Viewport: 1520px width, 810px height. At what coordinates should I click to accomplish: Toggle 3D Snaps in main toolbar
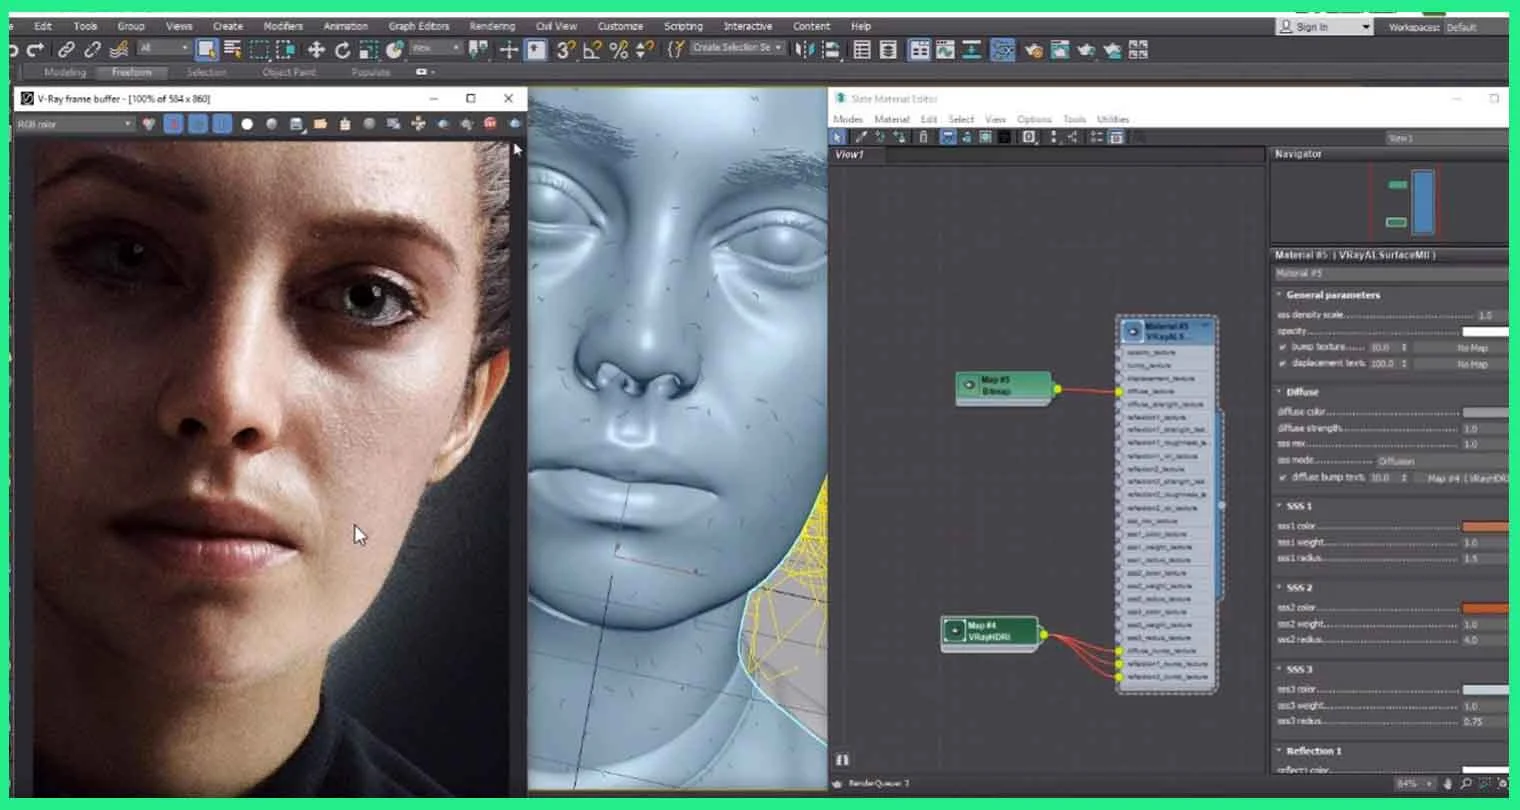point(566,49)
